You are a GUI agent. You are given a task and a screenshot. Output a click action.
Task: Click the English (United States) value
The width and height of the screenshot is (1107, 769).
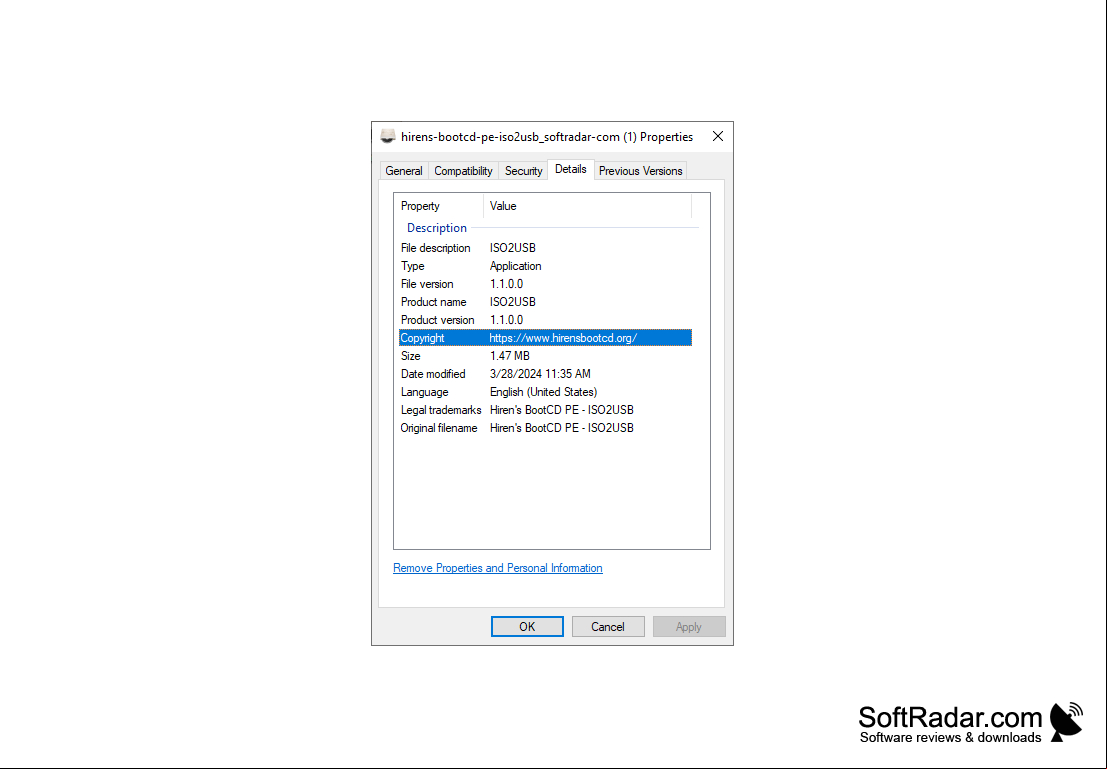(544, 392)
